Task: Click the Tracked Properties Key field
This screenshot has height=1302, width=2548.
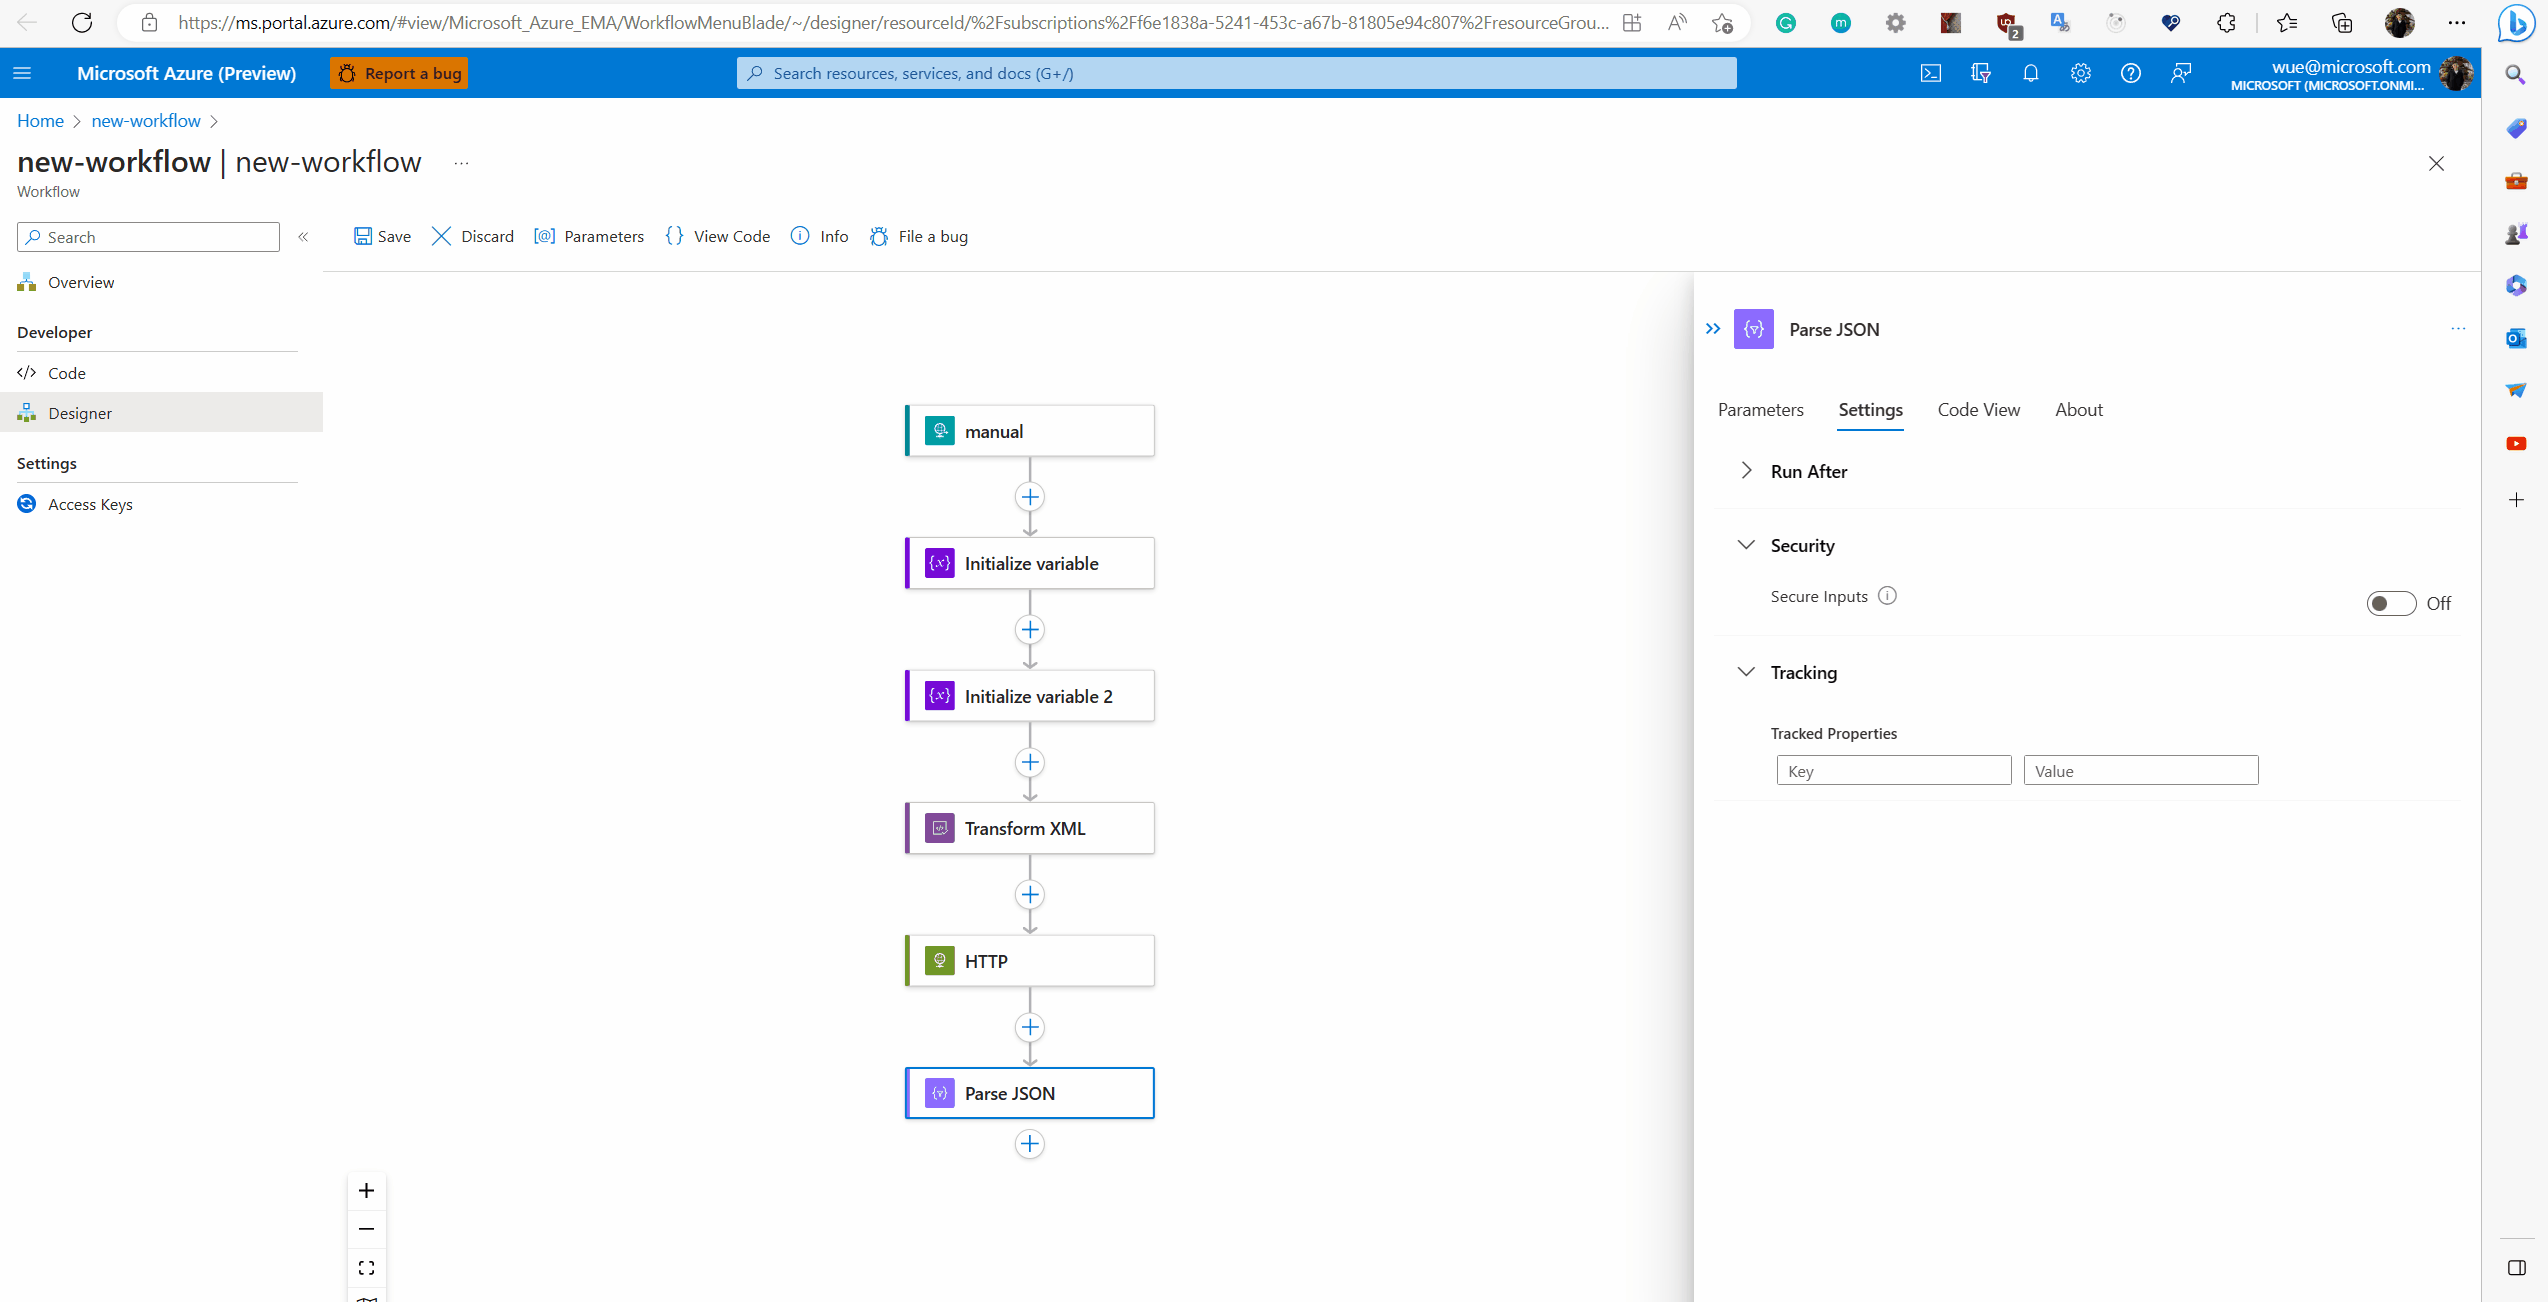Action: click(1893, 770)
